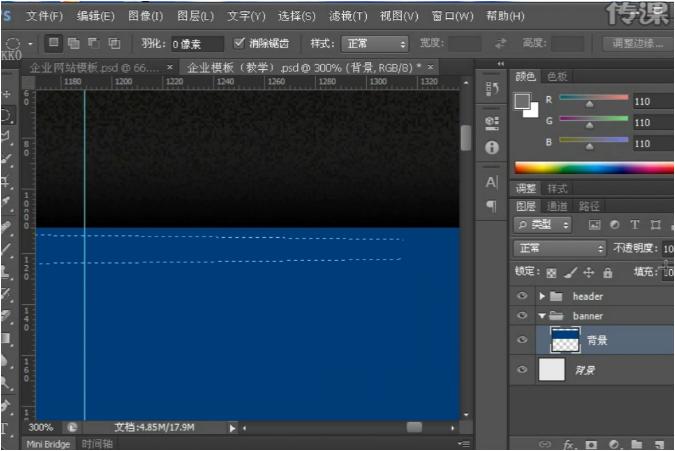Open the History panel icon
The height and width of the screenshot is (451, 675).
(x=492, y=89)
